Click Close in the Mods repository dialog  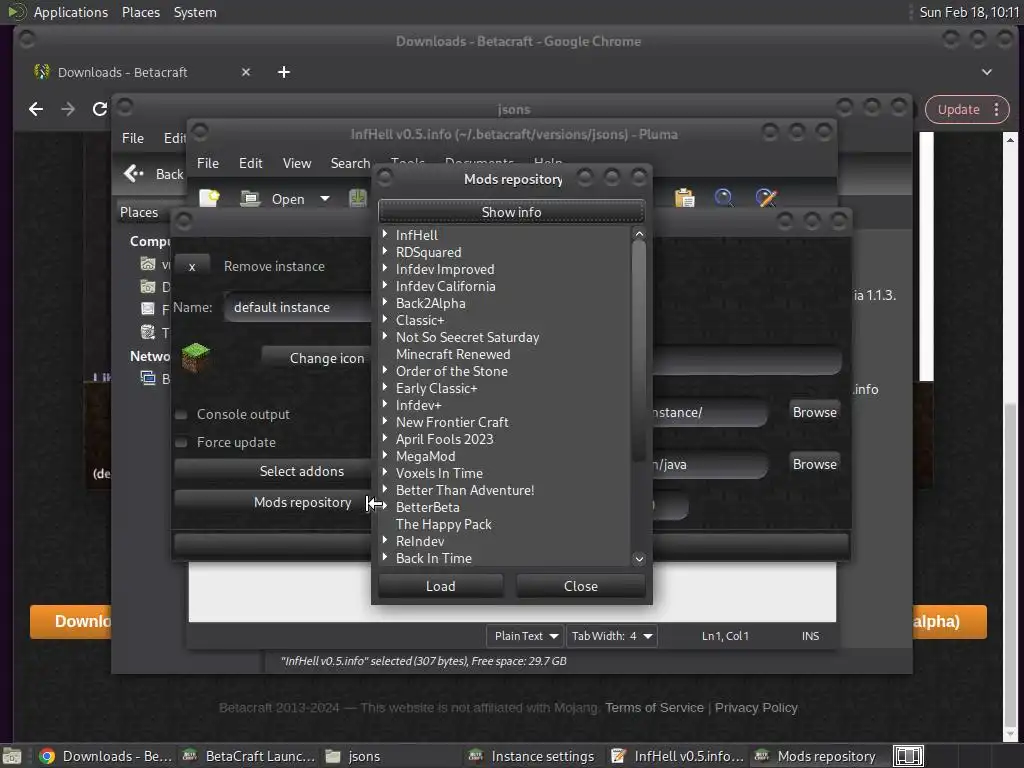coord(581,586)
